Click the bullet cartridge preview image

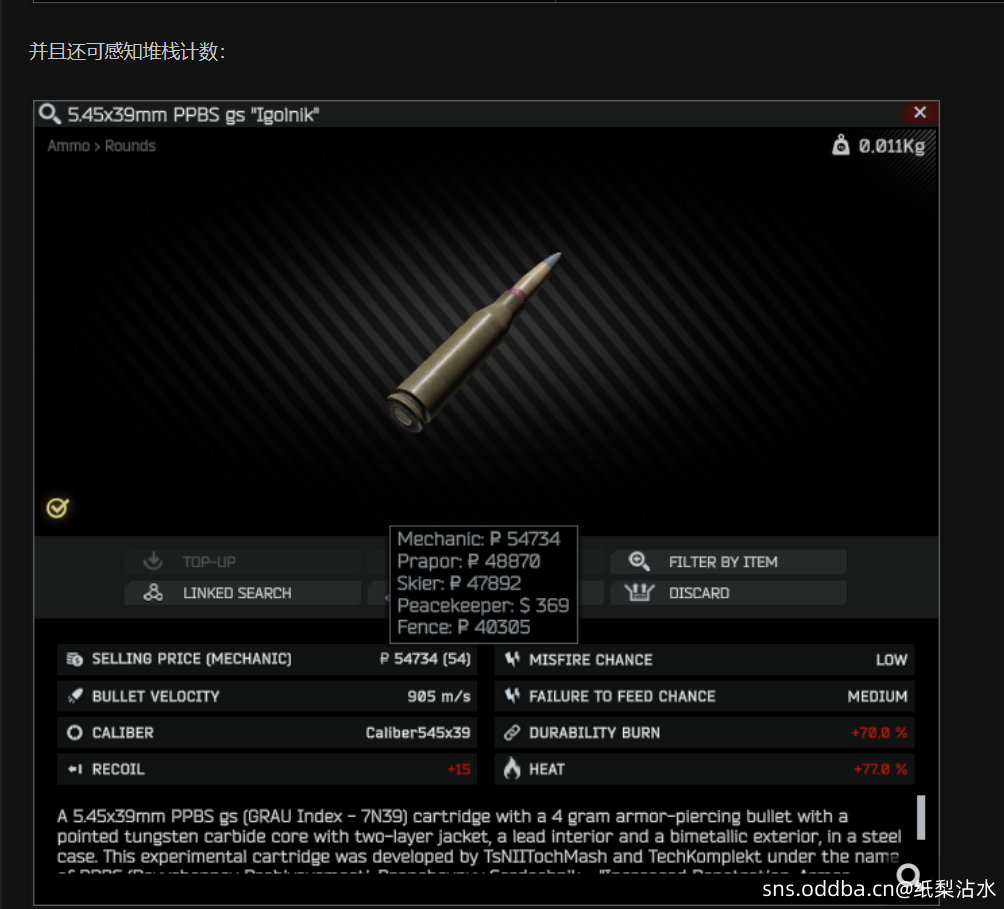tap(474, 343)
